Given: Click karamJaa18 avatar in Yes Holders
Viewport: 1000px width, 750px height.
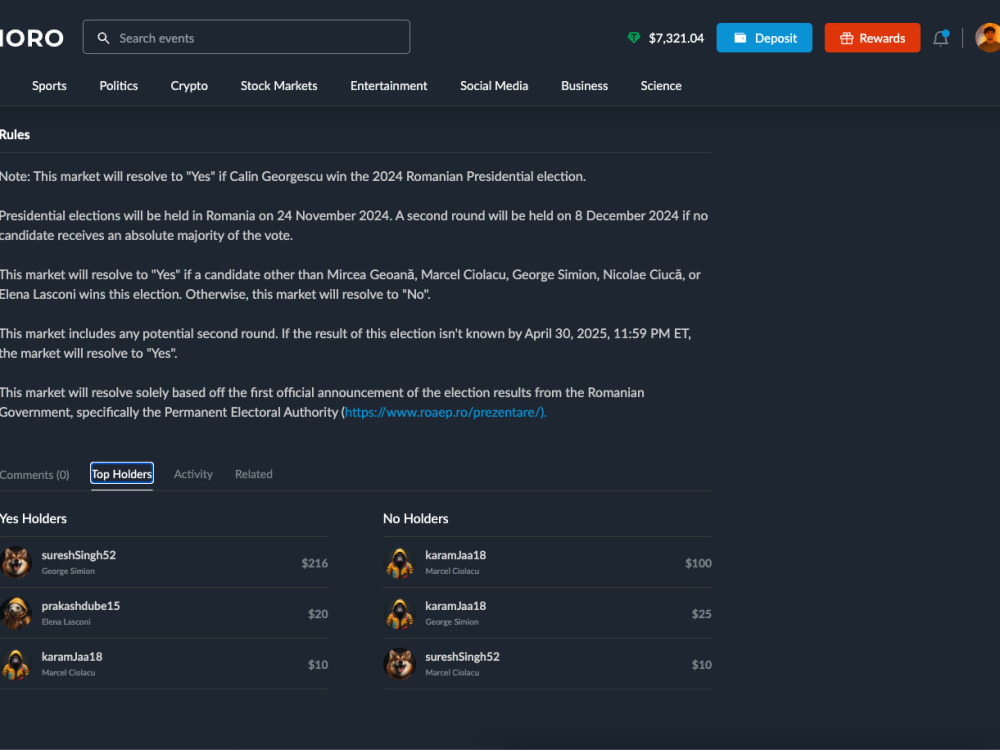Looking at the screenshot, I should (x=16, y=664).
